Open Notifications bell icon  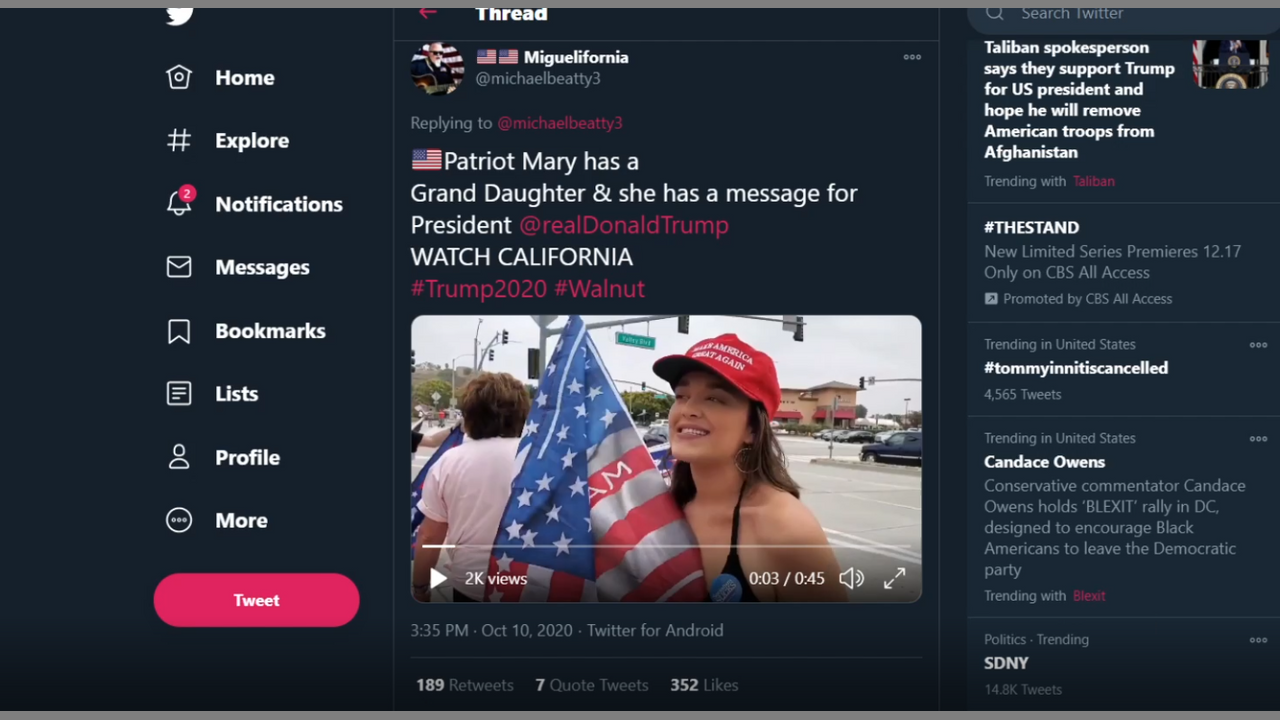[179, 203]
